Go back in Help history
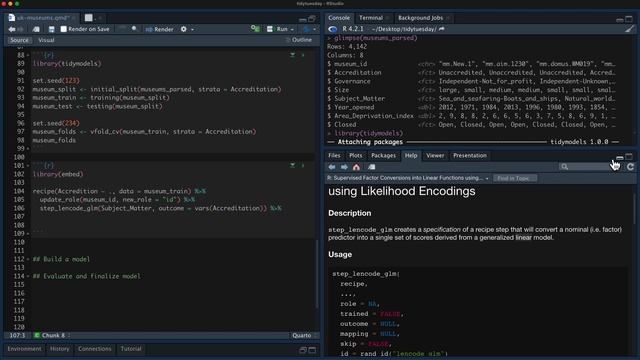Viewport: 640px width, 360px height. (332, 167)
